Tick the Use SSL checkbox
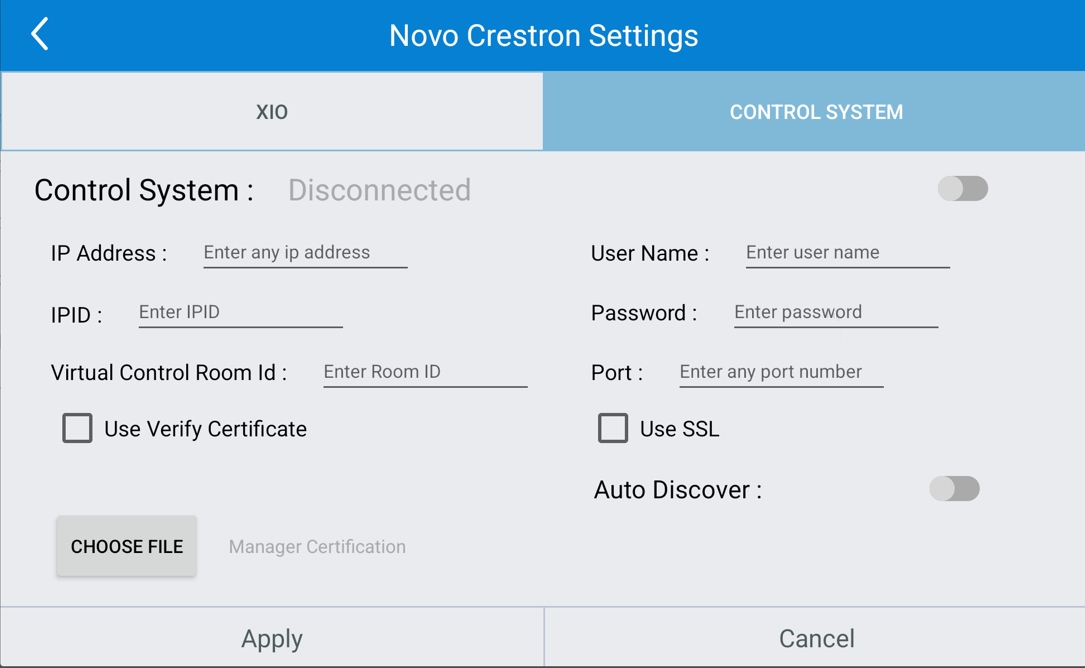Image resolution: width=1085 pixels, height=668 pixels. 613,428
